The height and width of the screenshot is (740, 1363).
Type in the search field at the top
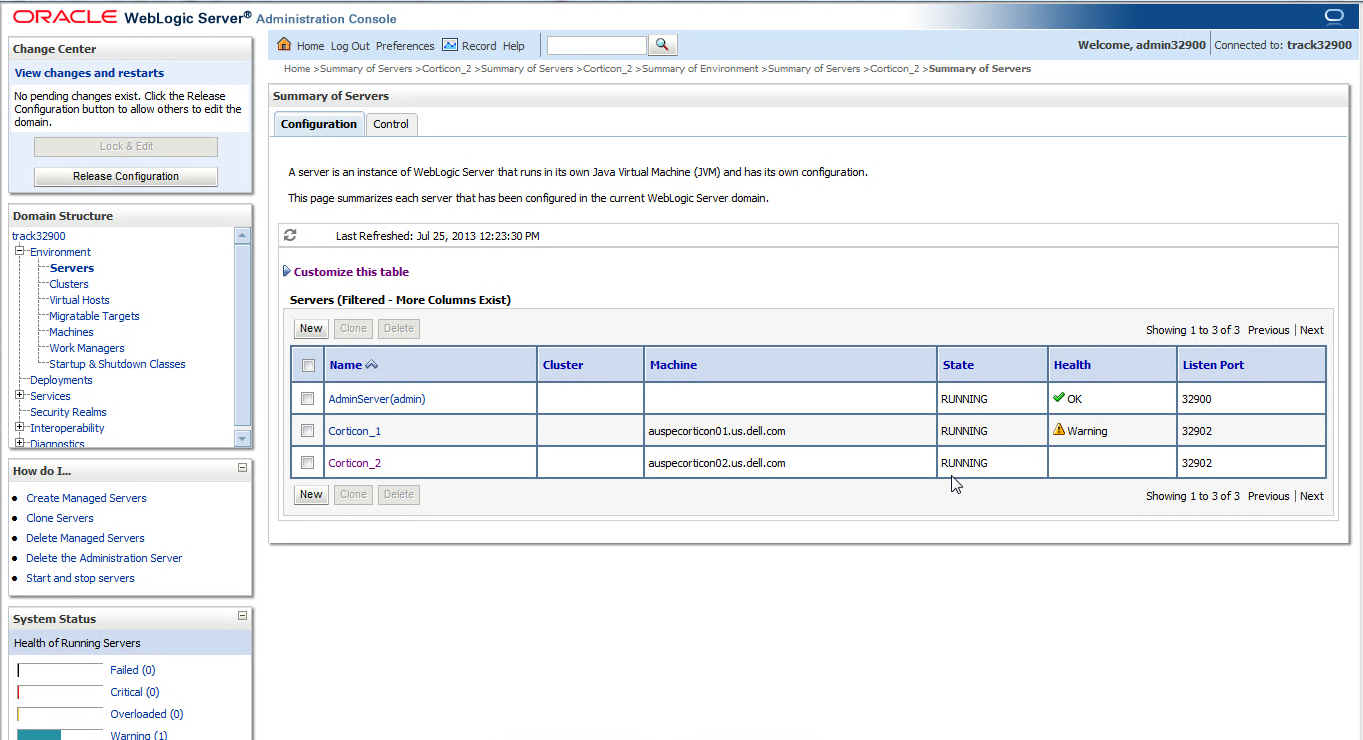pyautogui.click(x=596, y=44)
